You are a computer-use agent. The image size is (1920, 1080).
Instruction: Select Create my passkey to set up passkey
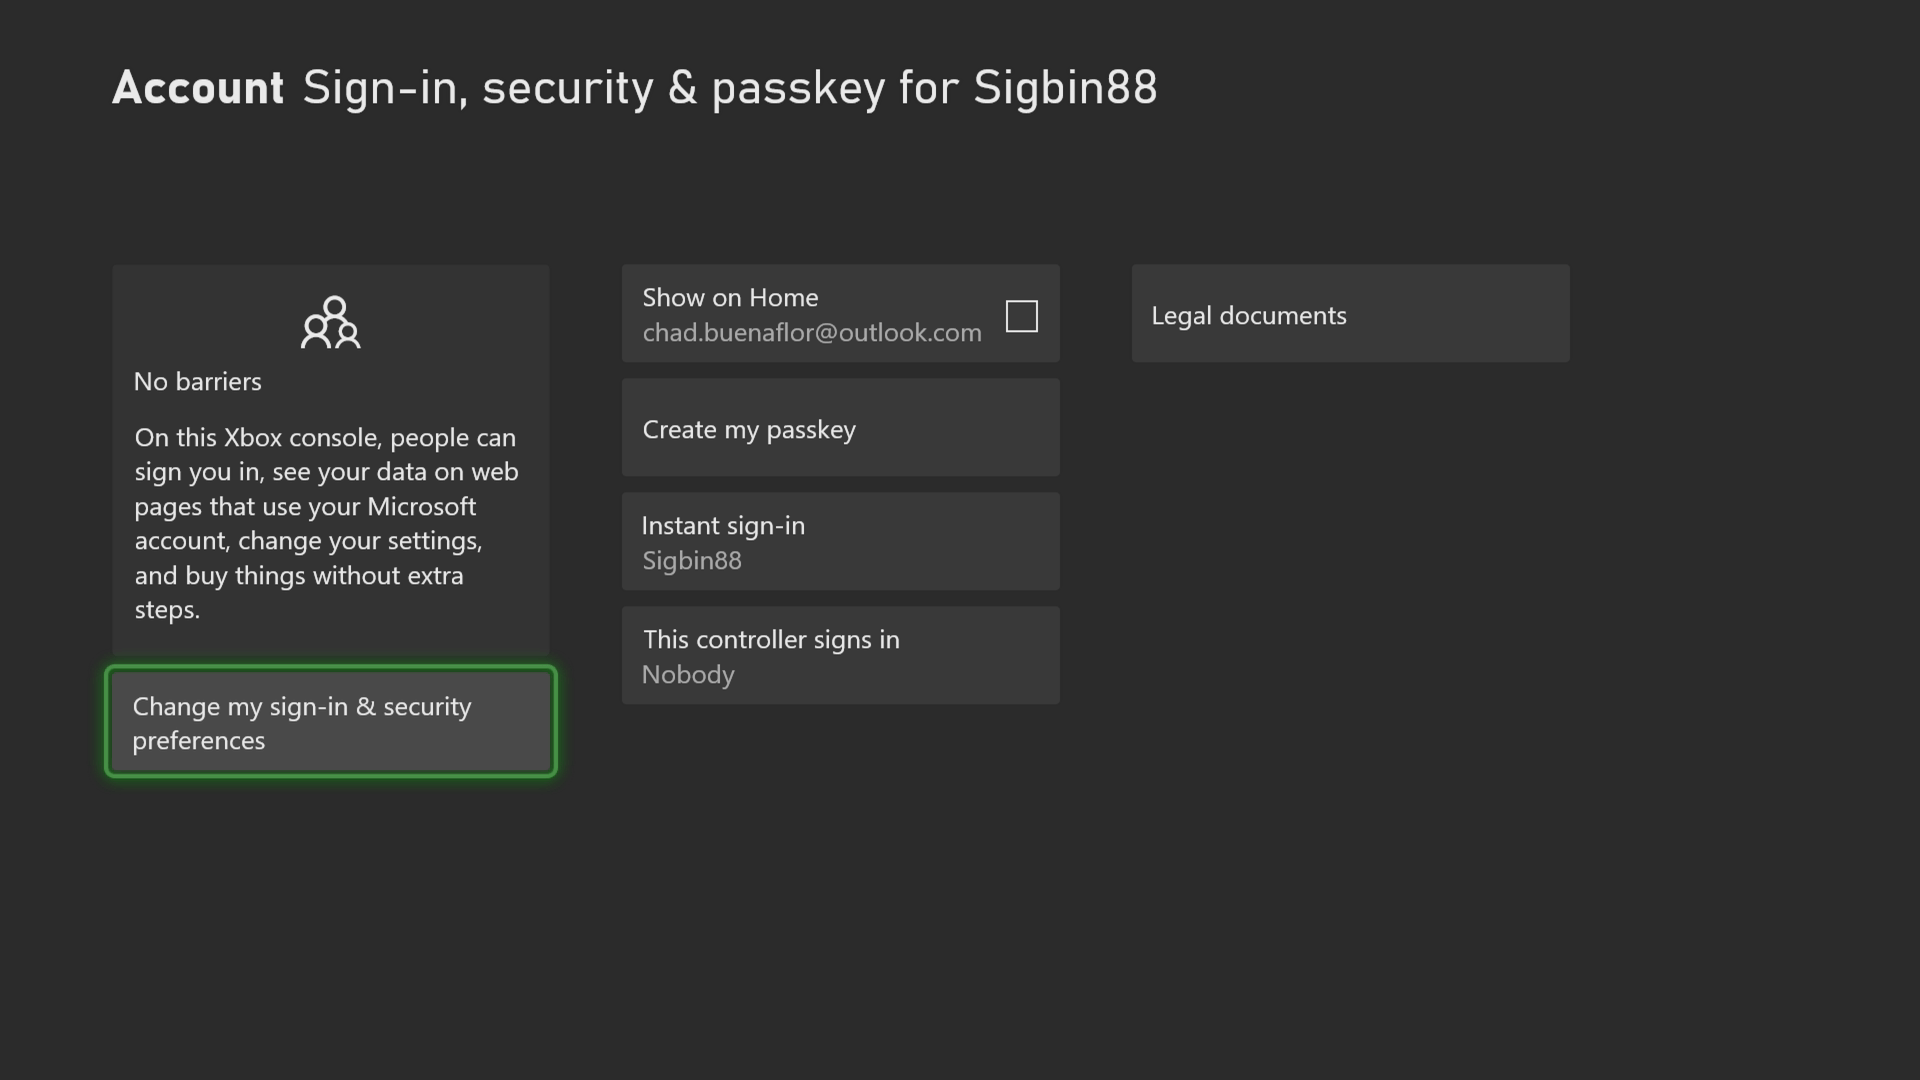[840, 428]
